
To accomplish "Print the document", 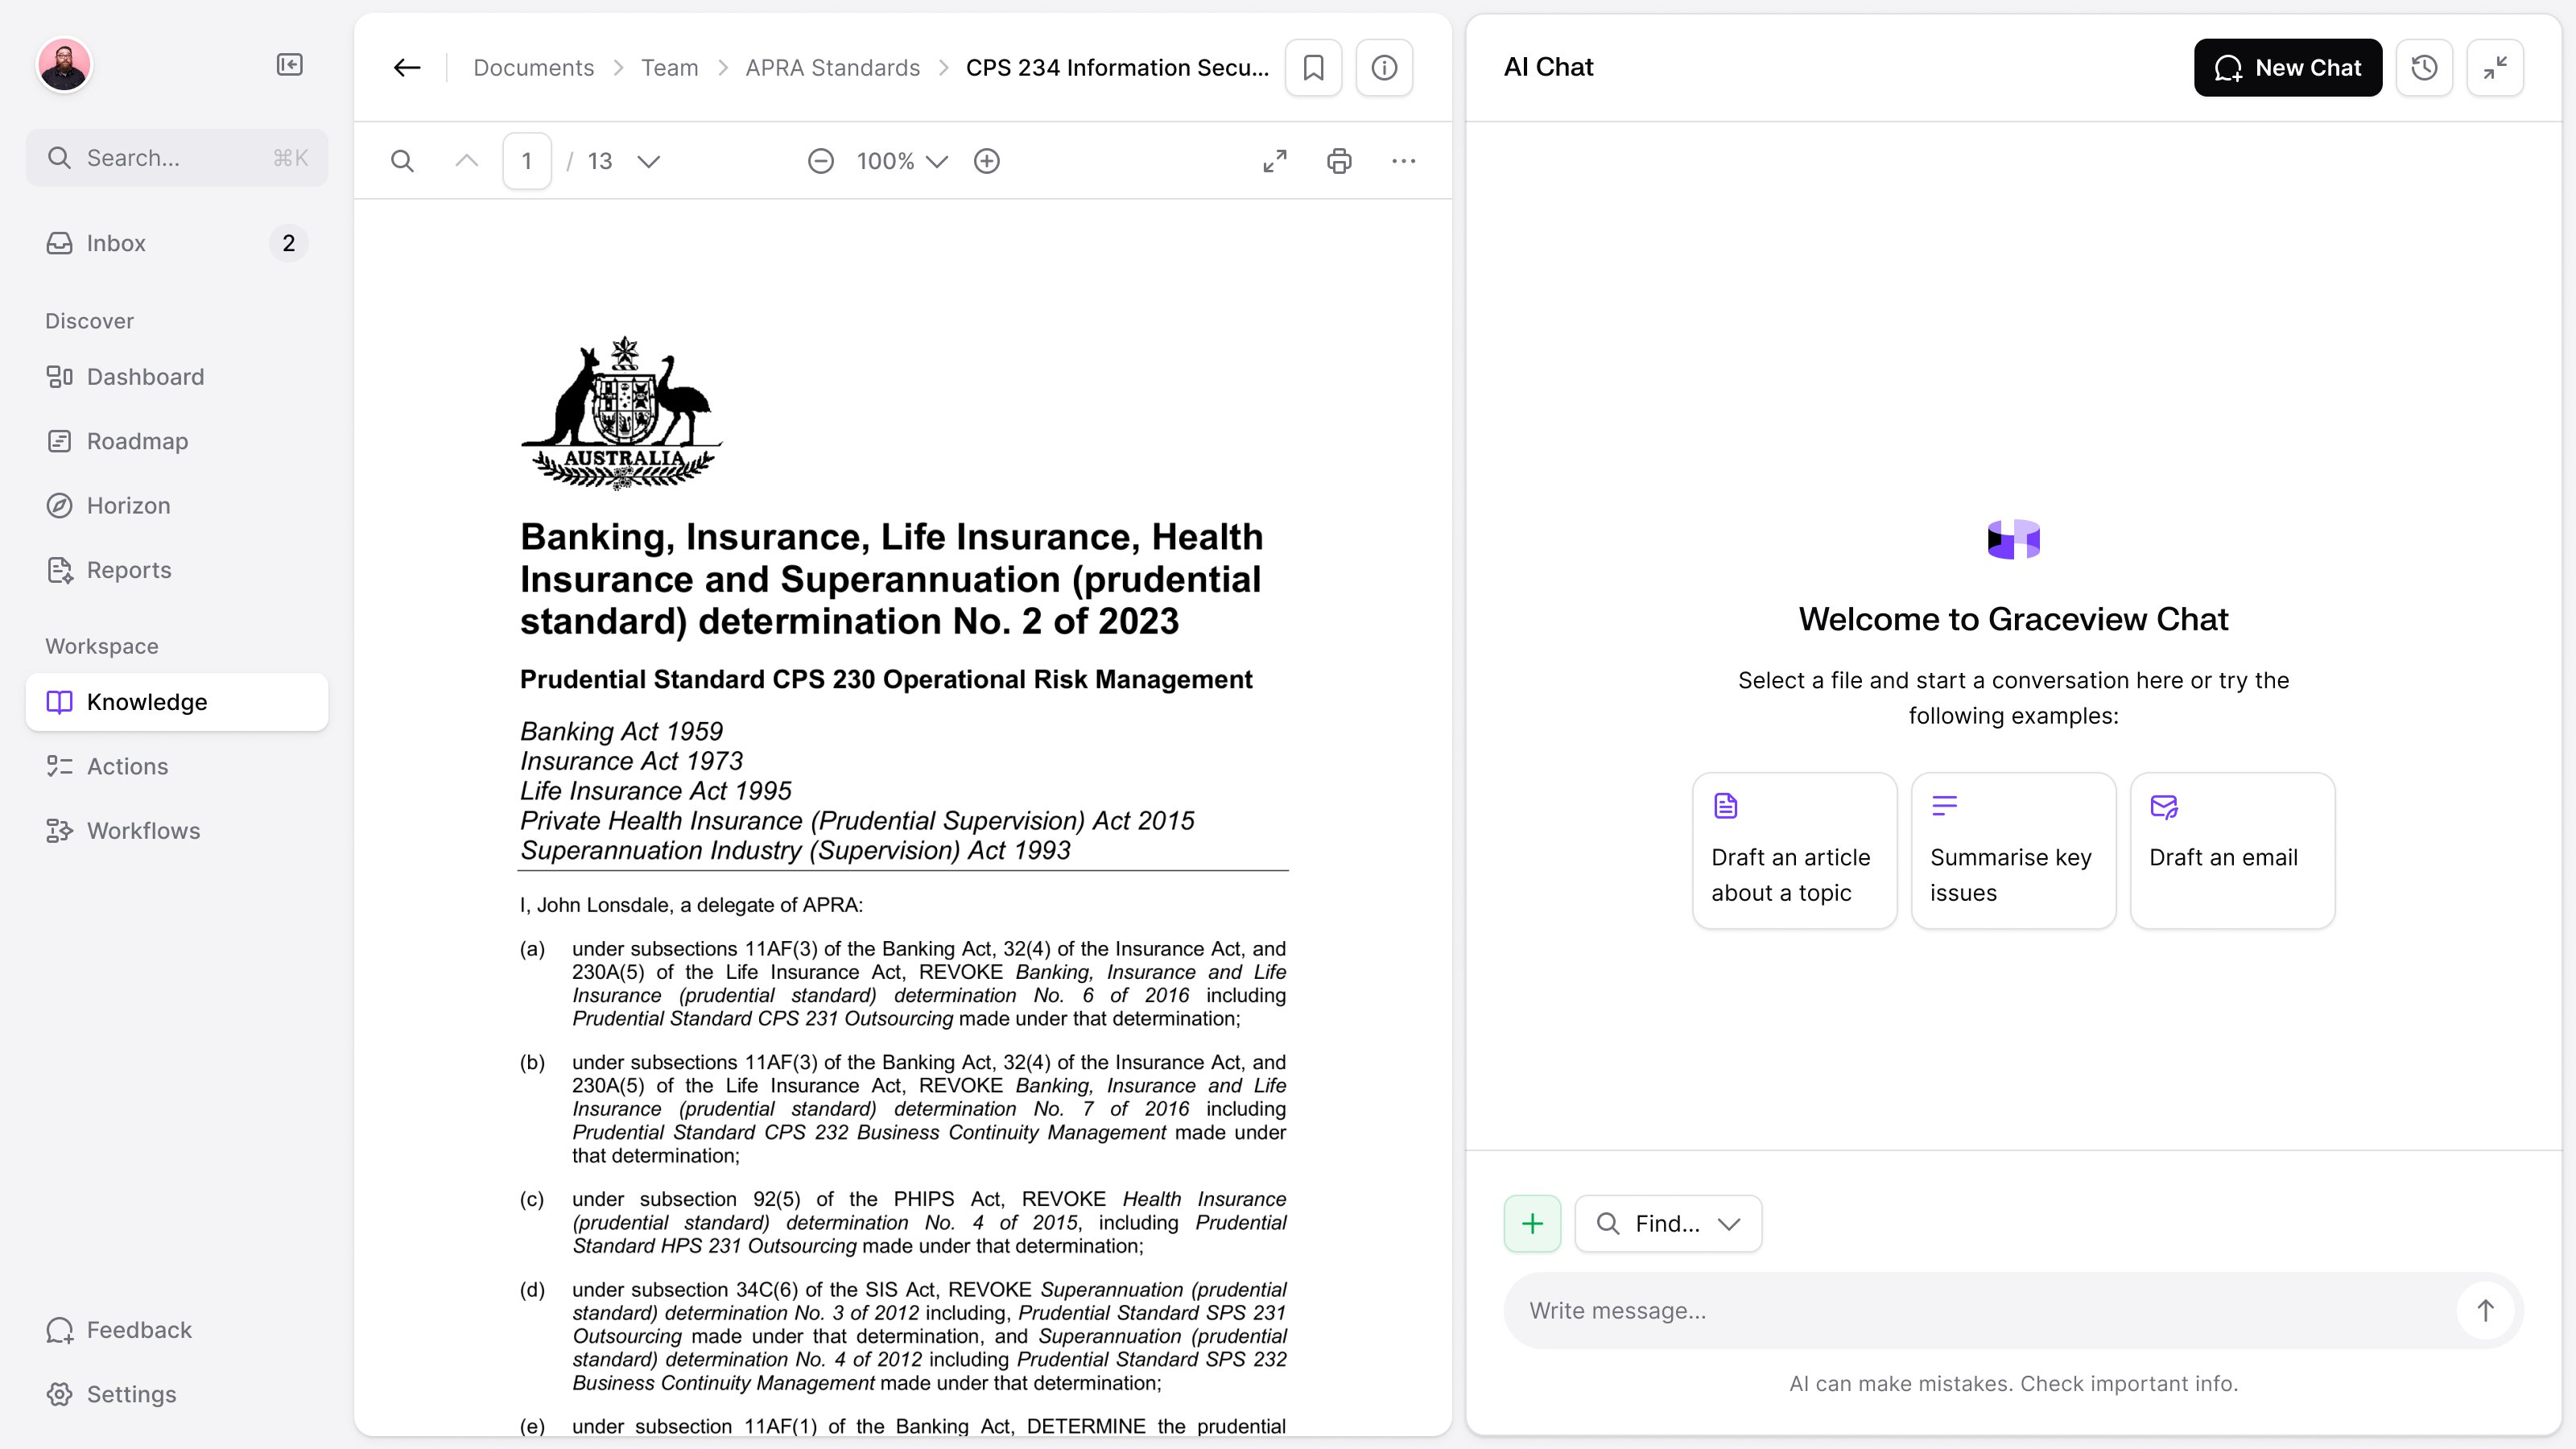I will 1339,161.
